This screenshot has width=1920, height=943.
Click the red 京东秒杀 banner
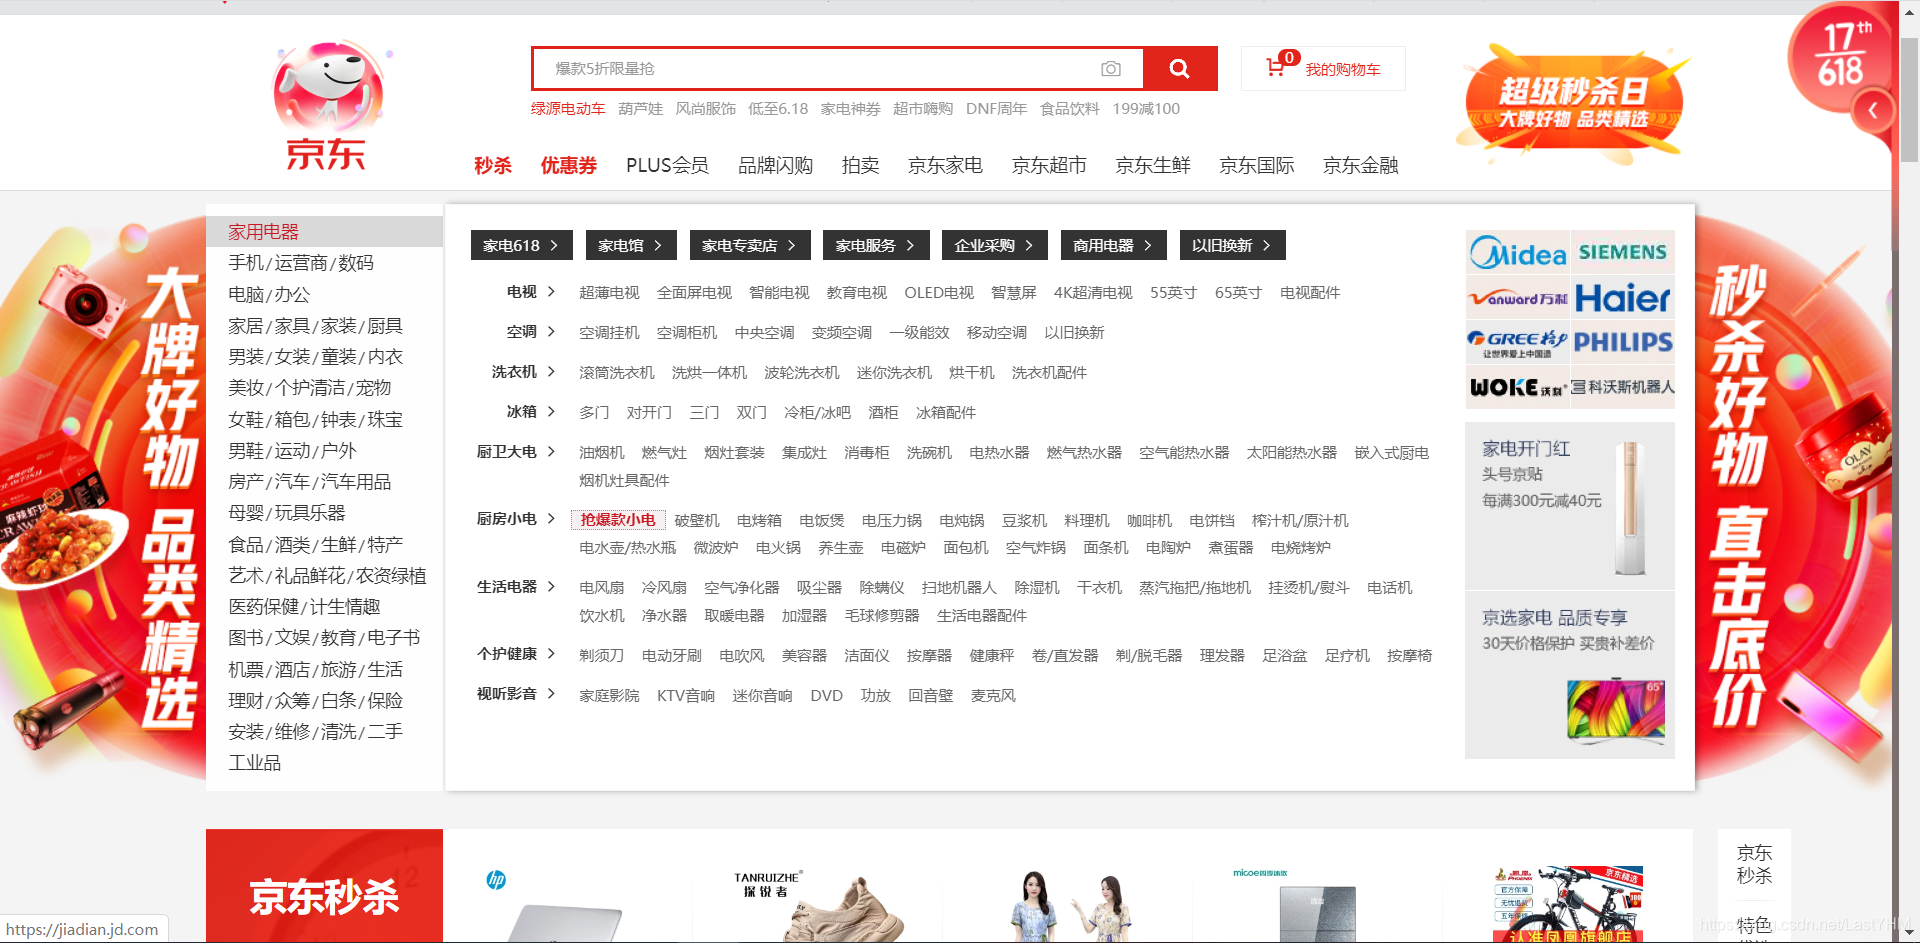point(324,886)
